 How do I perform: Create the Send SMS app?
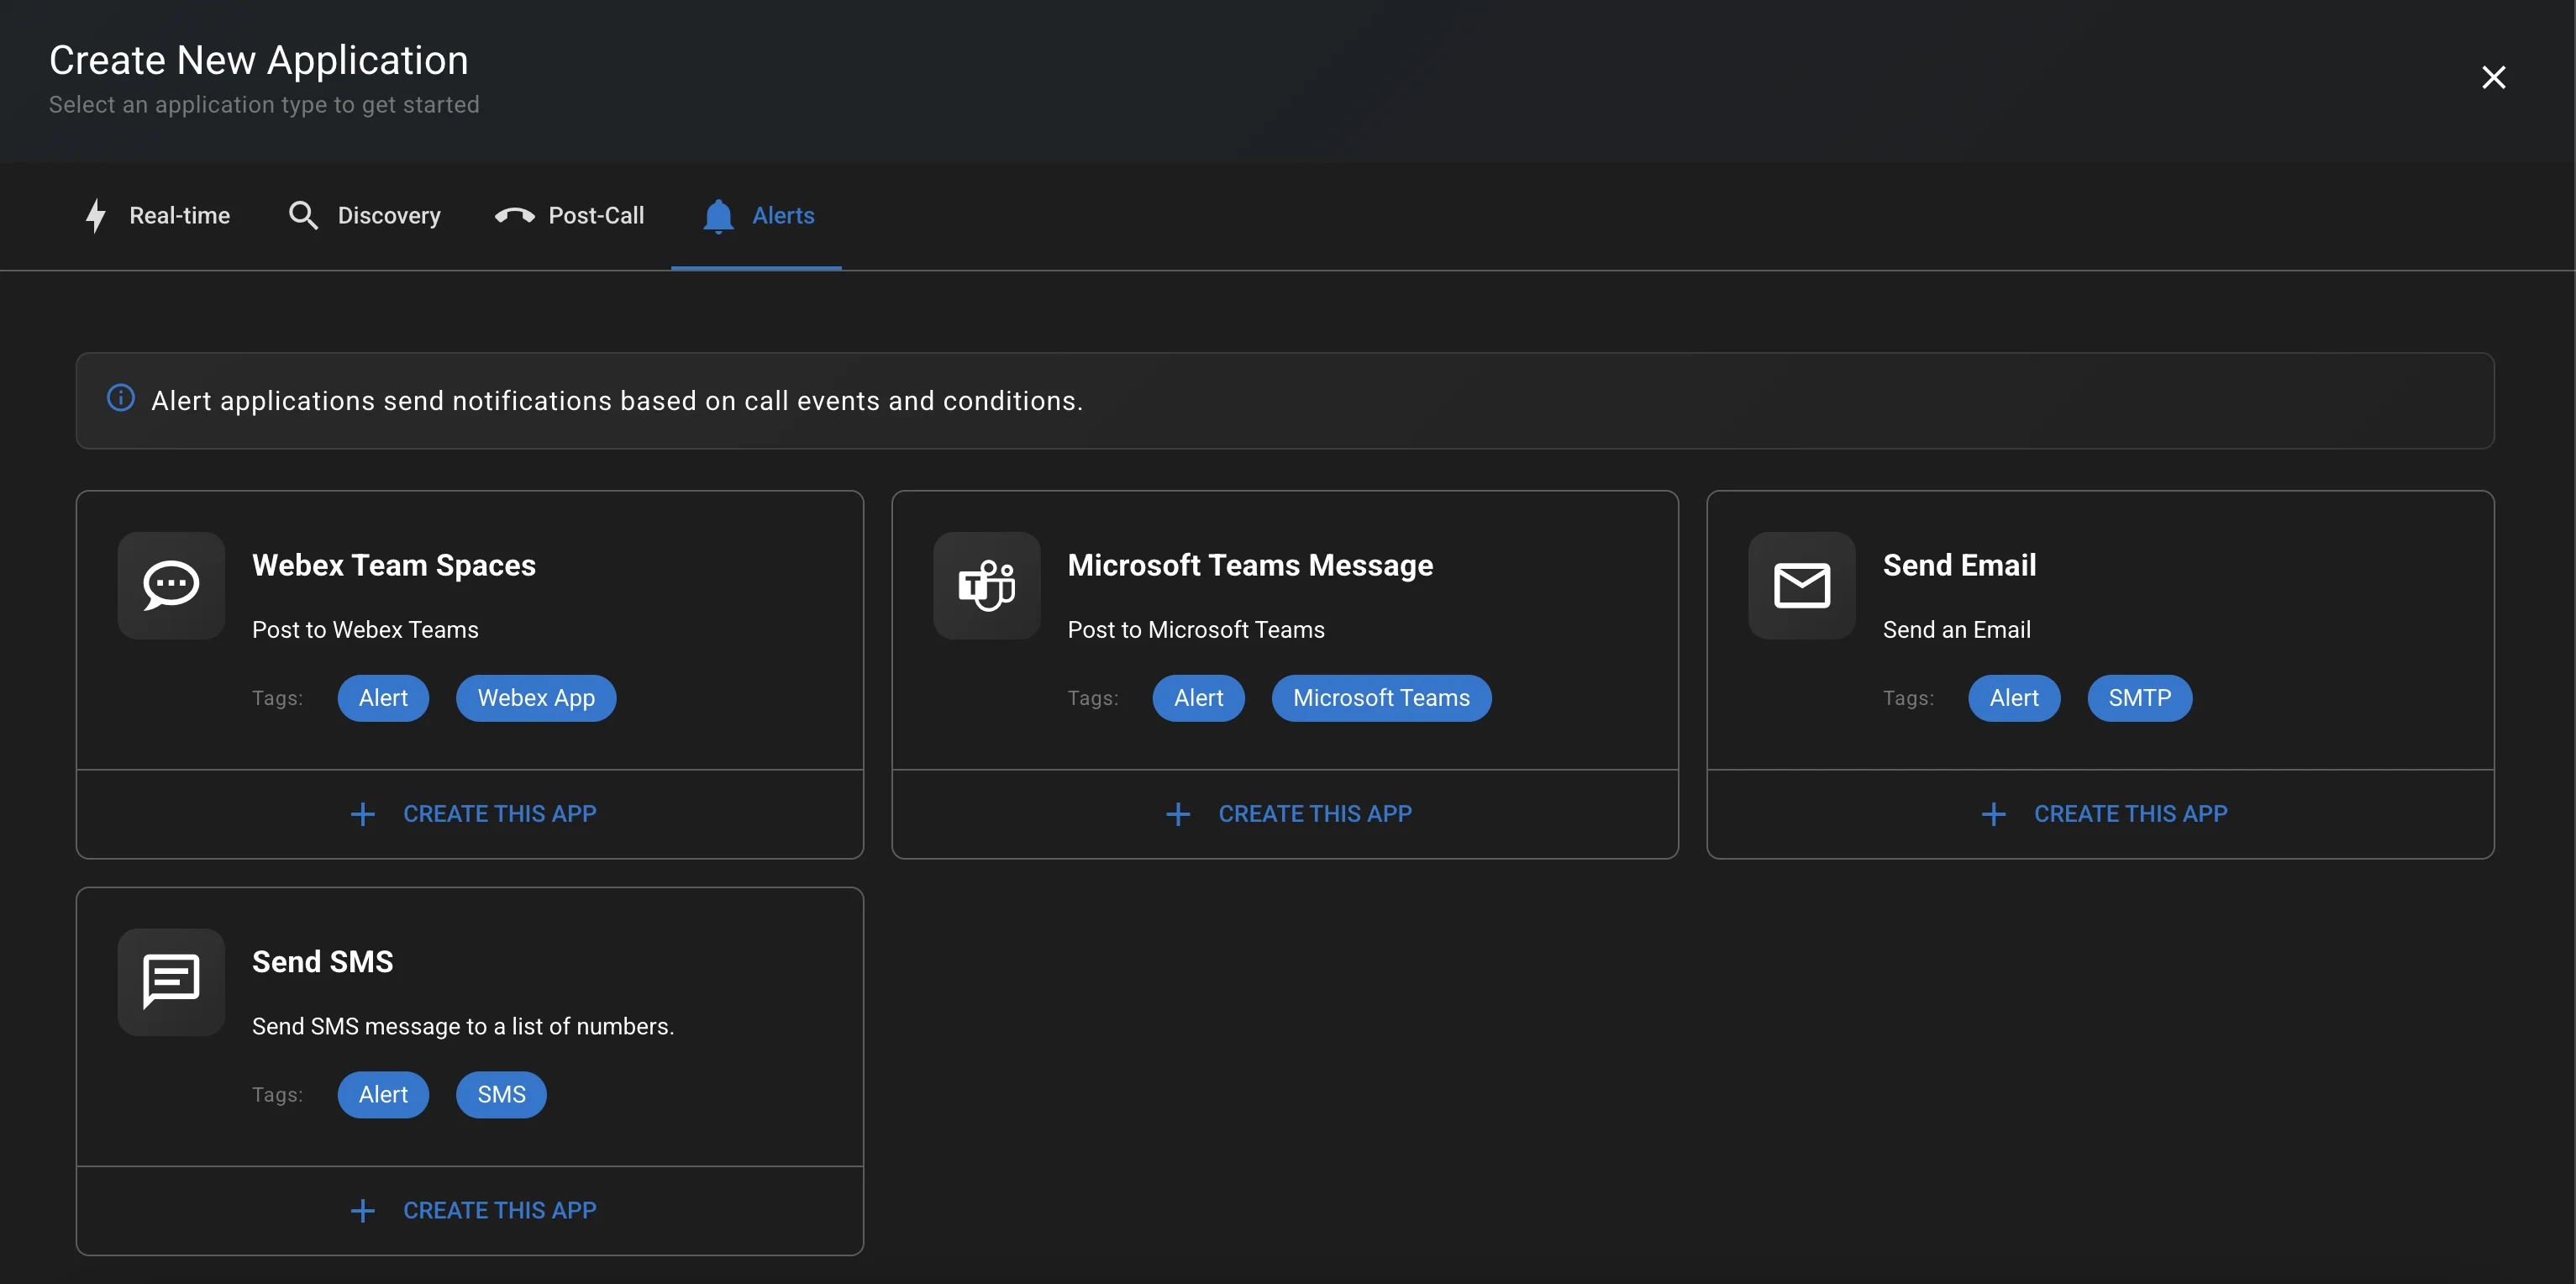tap(470, 1211)
